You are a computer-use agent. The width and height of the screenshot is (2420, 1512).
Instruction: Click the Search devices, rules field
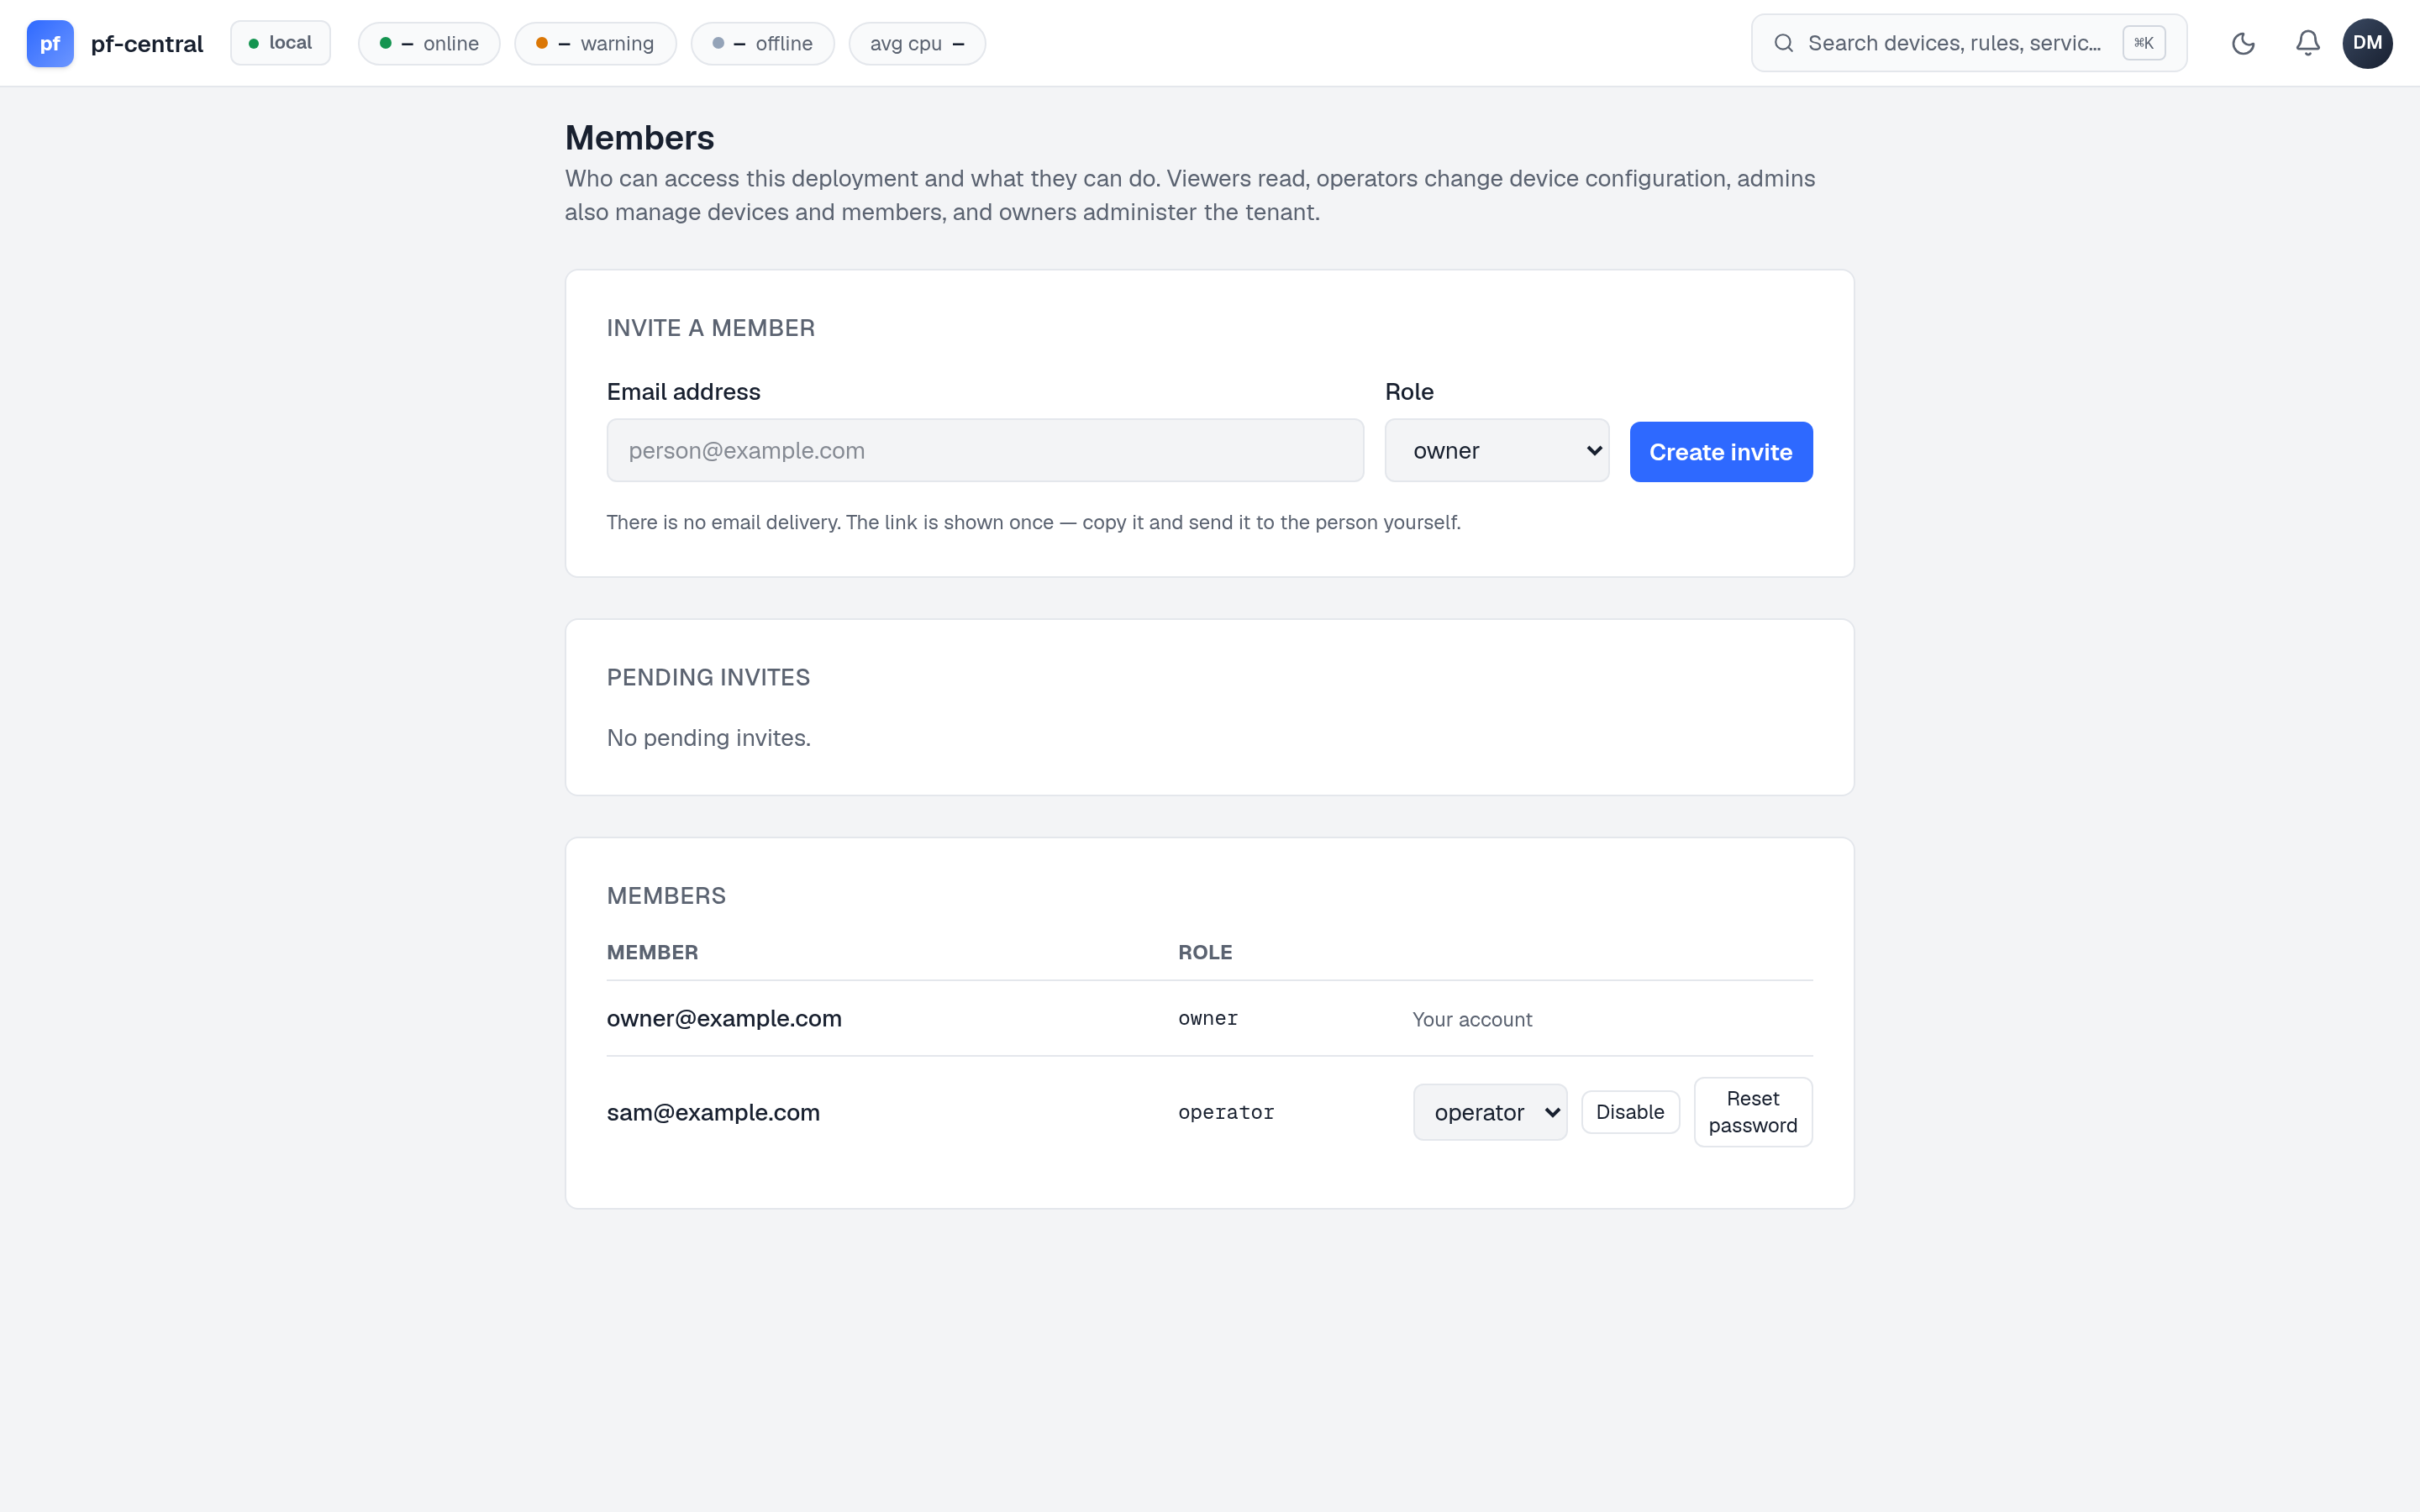coord(1968,43)
